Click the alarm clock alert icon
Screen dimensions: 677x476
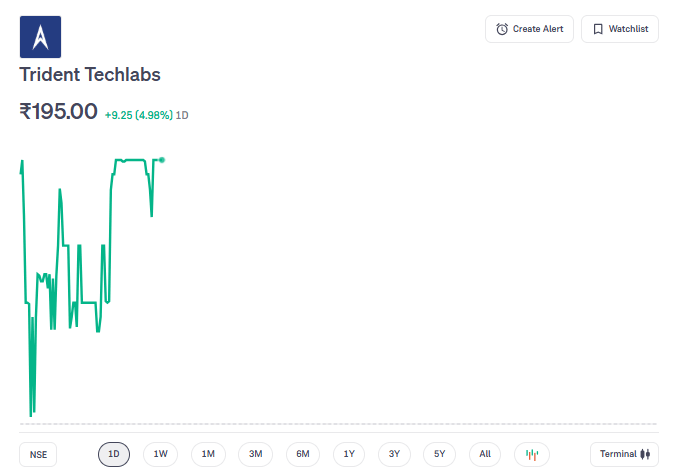click(502, 29)
